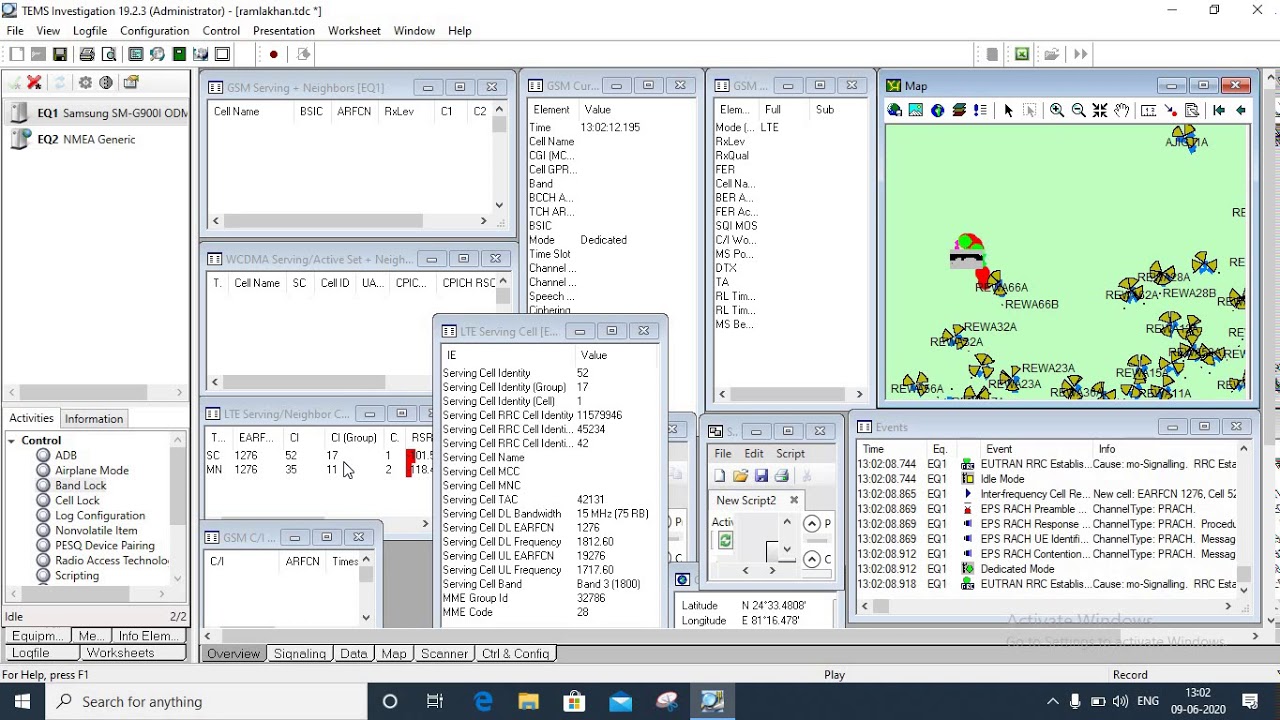Collapse the Control tree node

[11, 440]
